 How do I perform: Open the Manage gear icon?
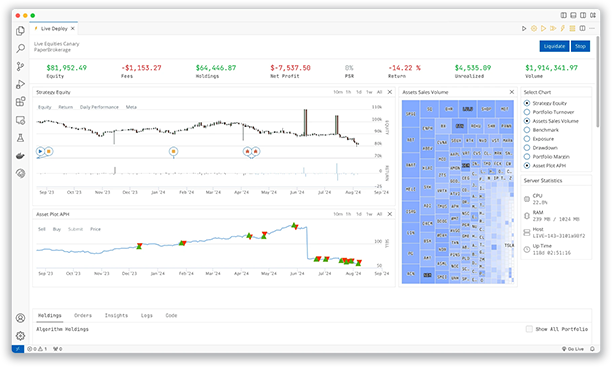20,336
